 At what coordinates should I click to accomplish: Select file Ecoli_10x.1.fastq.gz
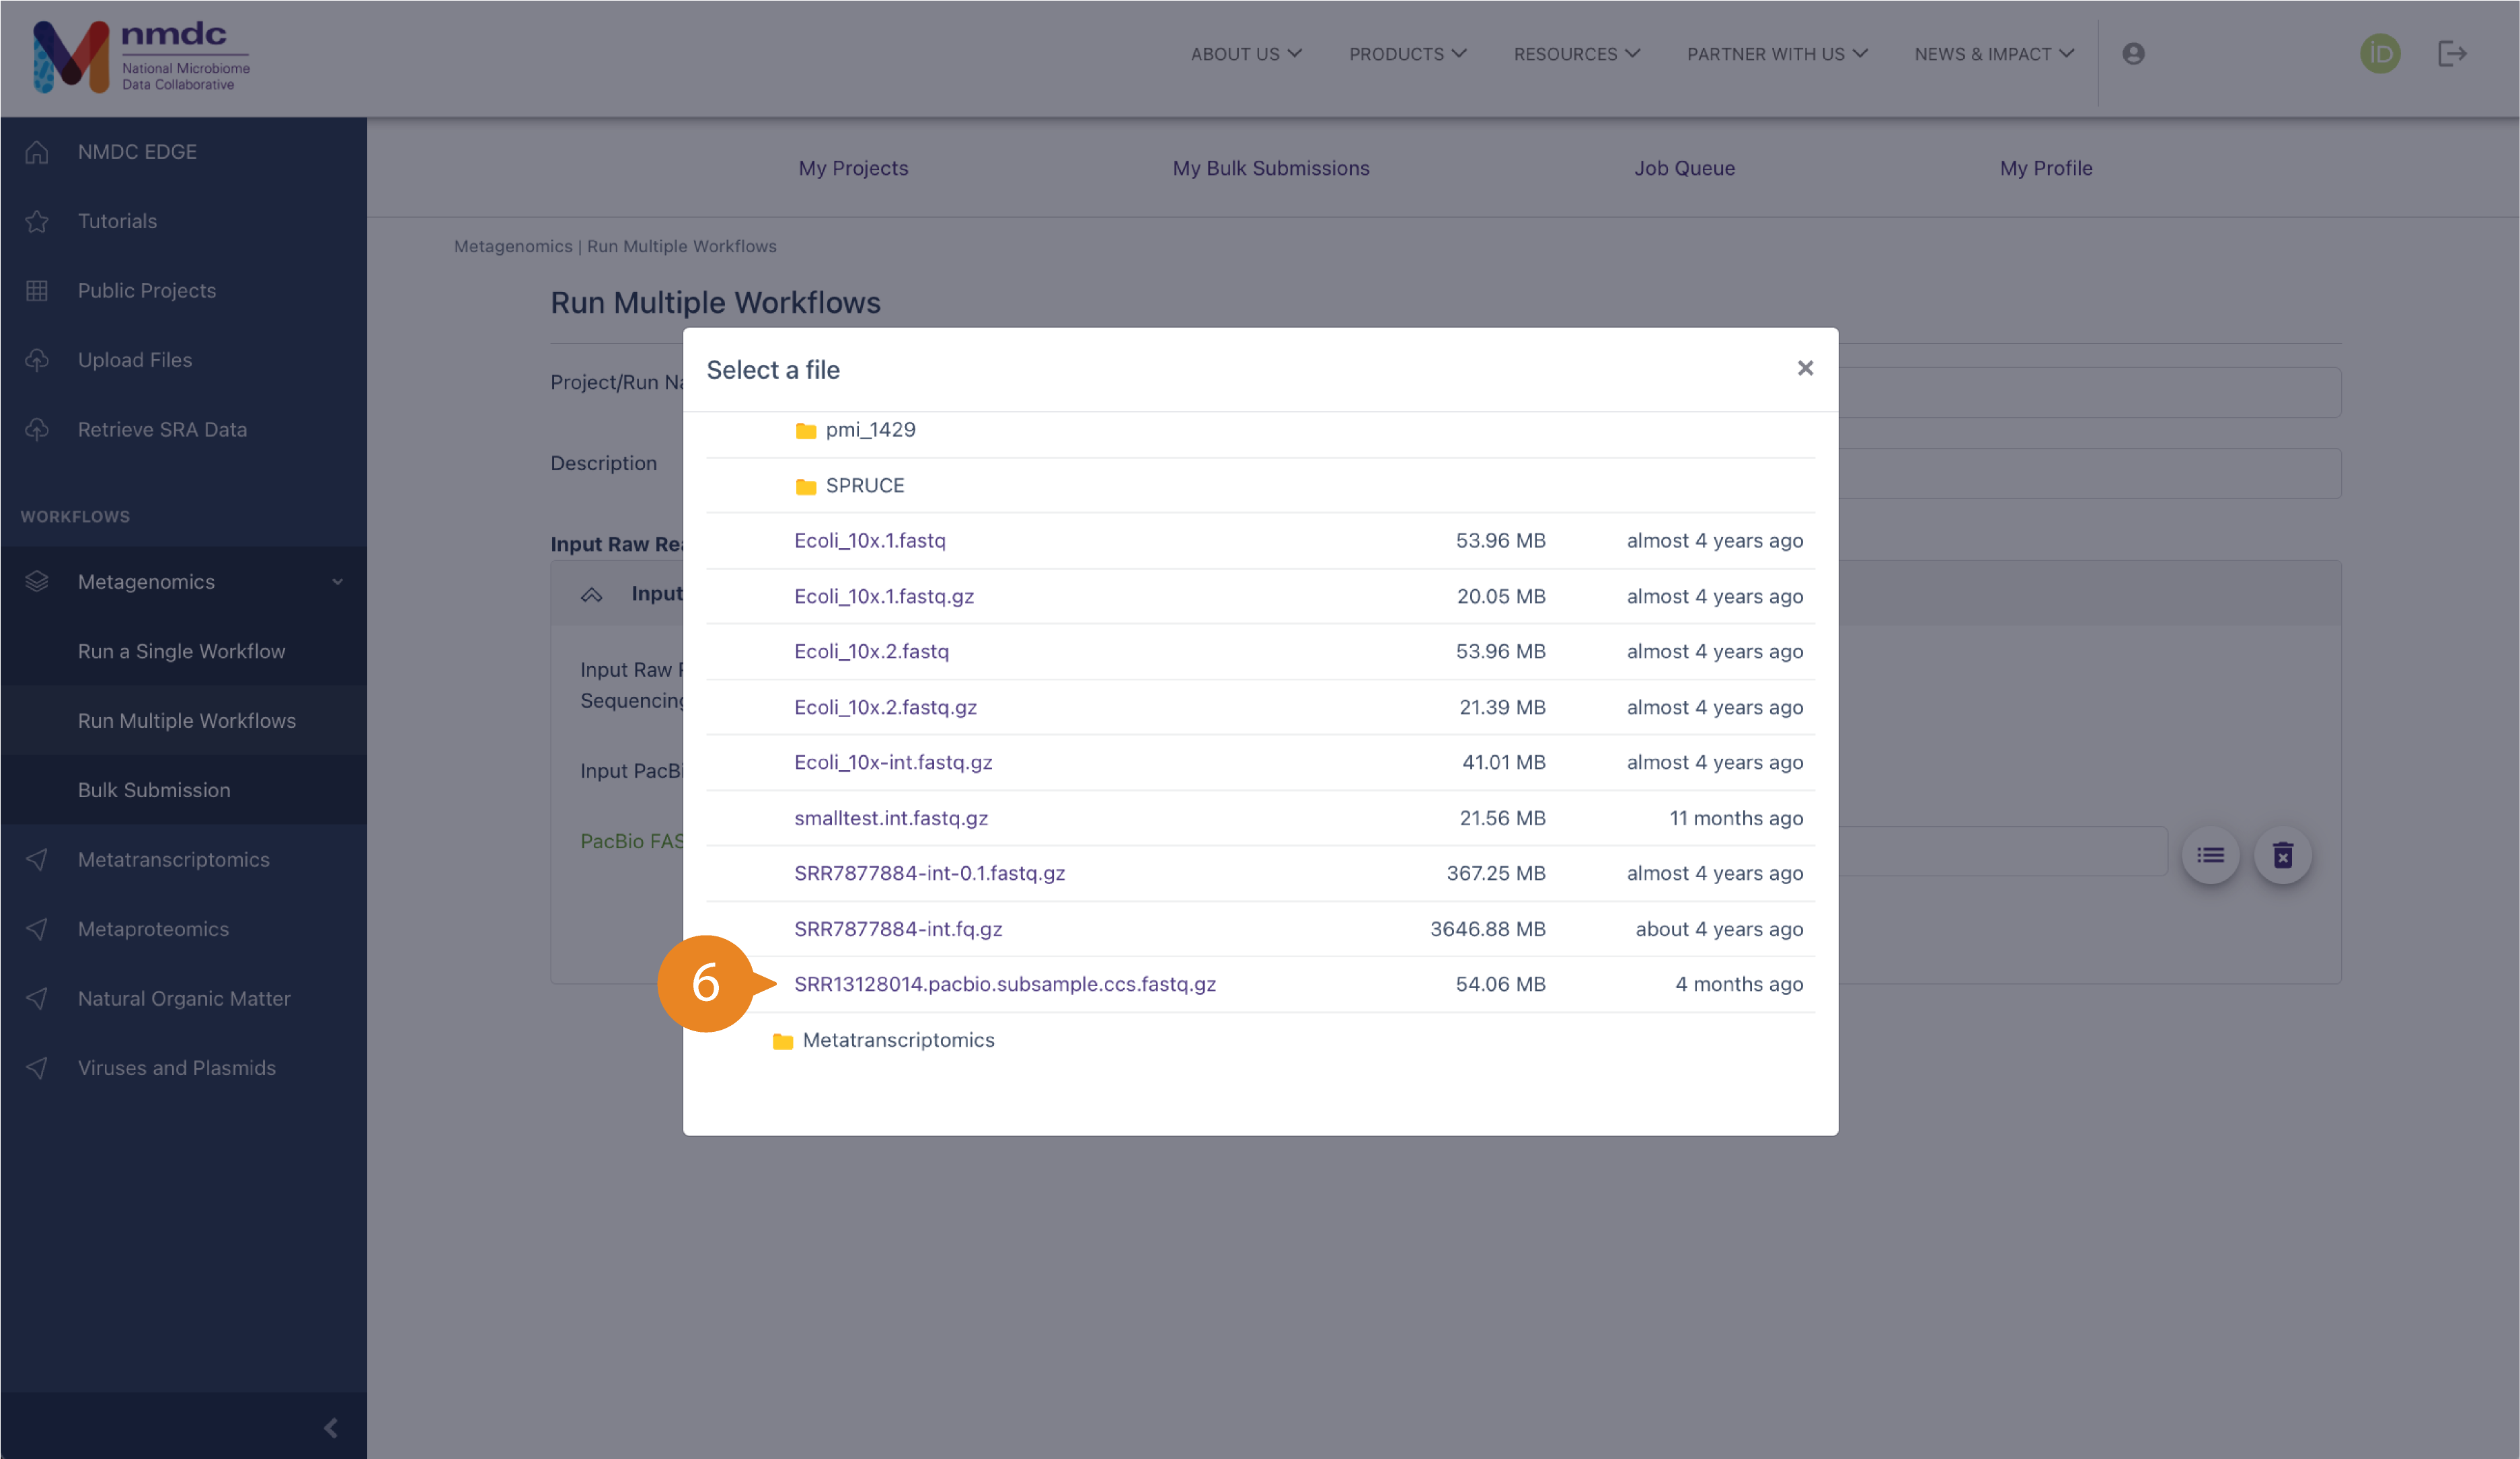pyautogui.click(x=883, y=597)
